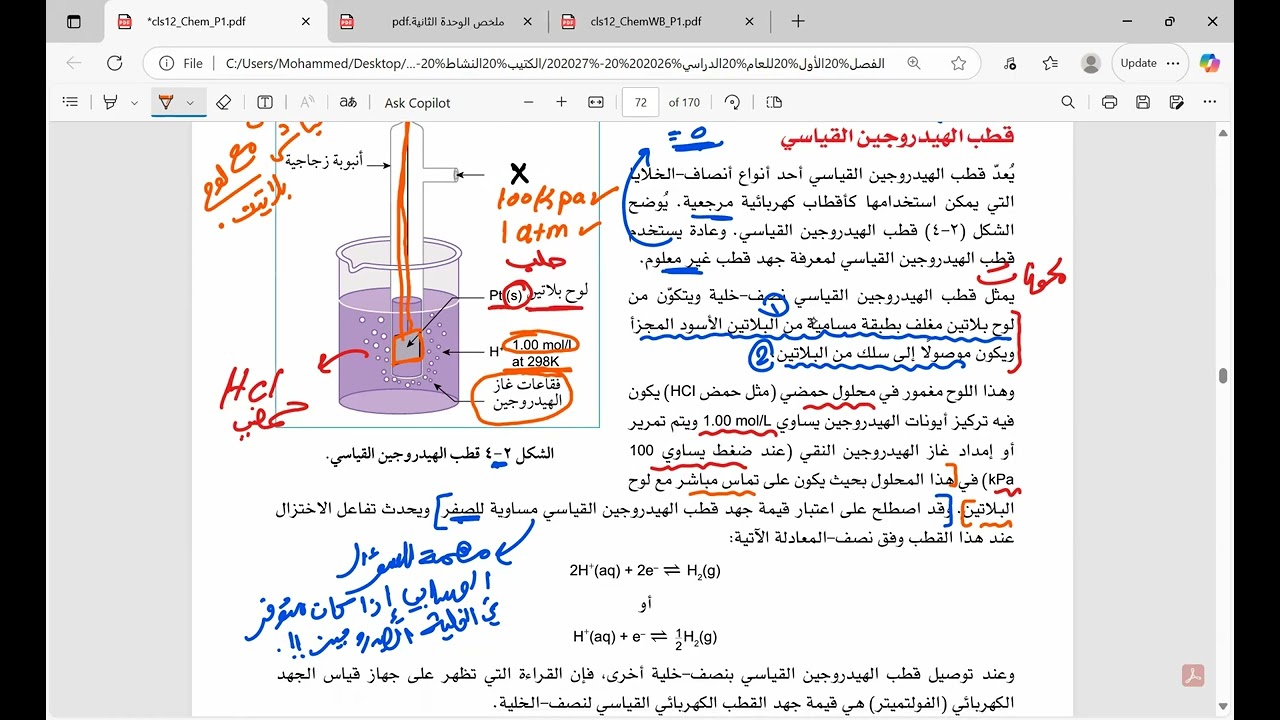The height and width of the screenshot is (720, 1280).
Task: Click the Adobe Acrobat icon on page
Action: 1193,675
